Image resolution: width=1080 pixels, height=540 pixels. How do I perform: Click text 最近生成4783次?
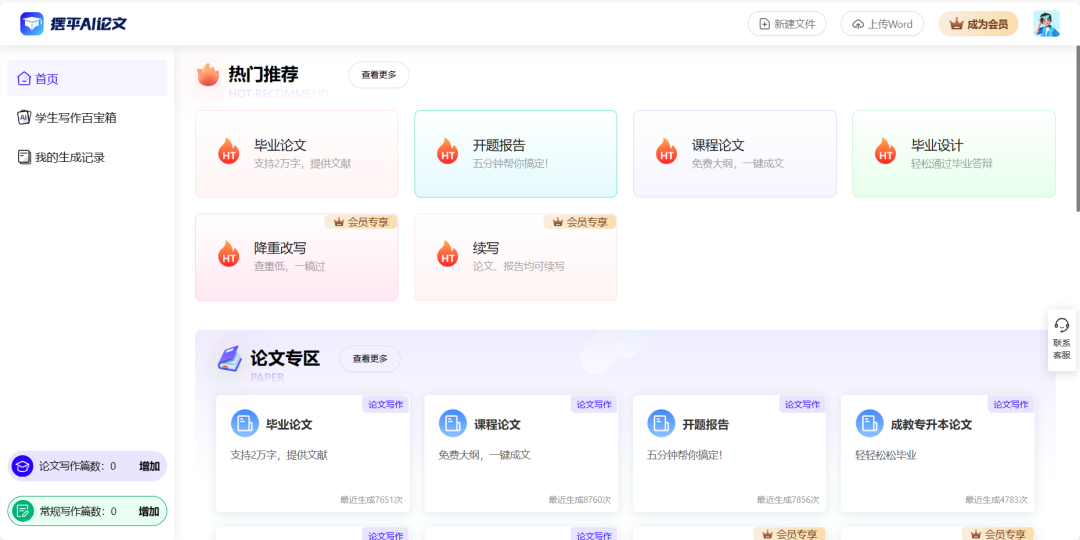click(x=996, y=499)
